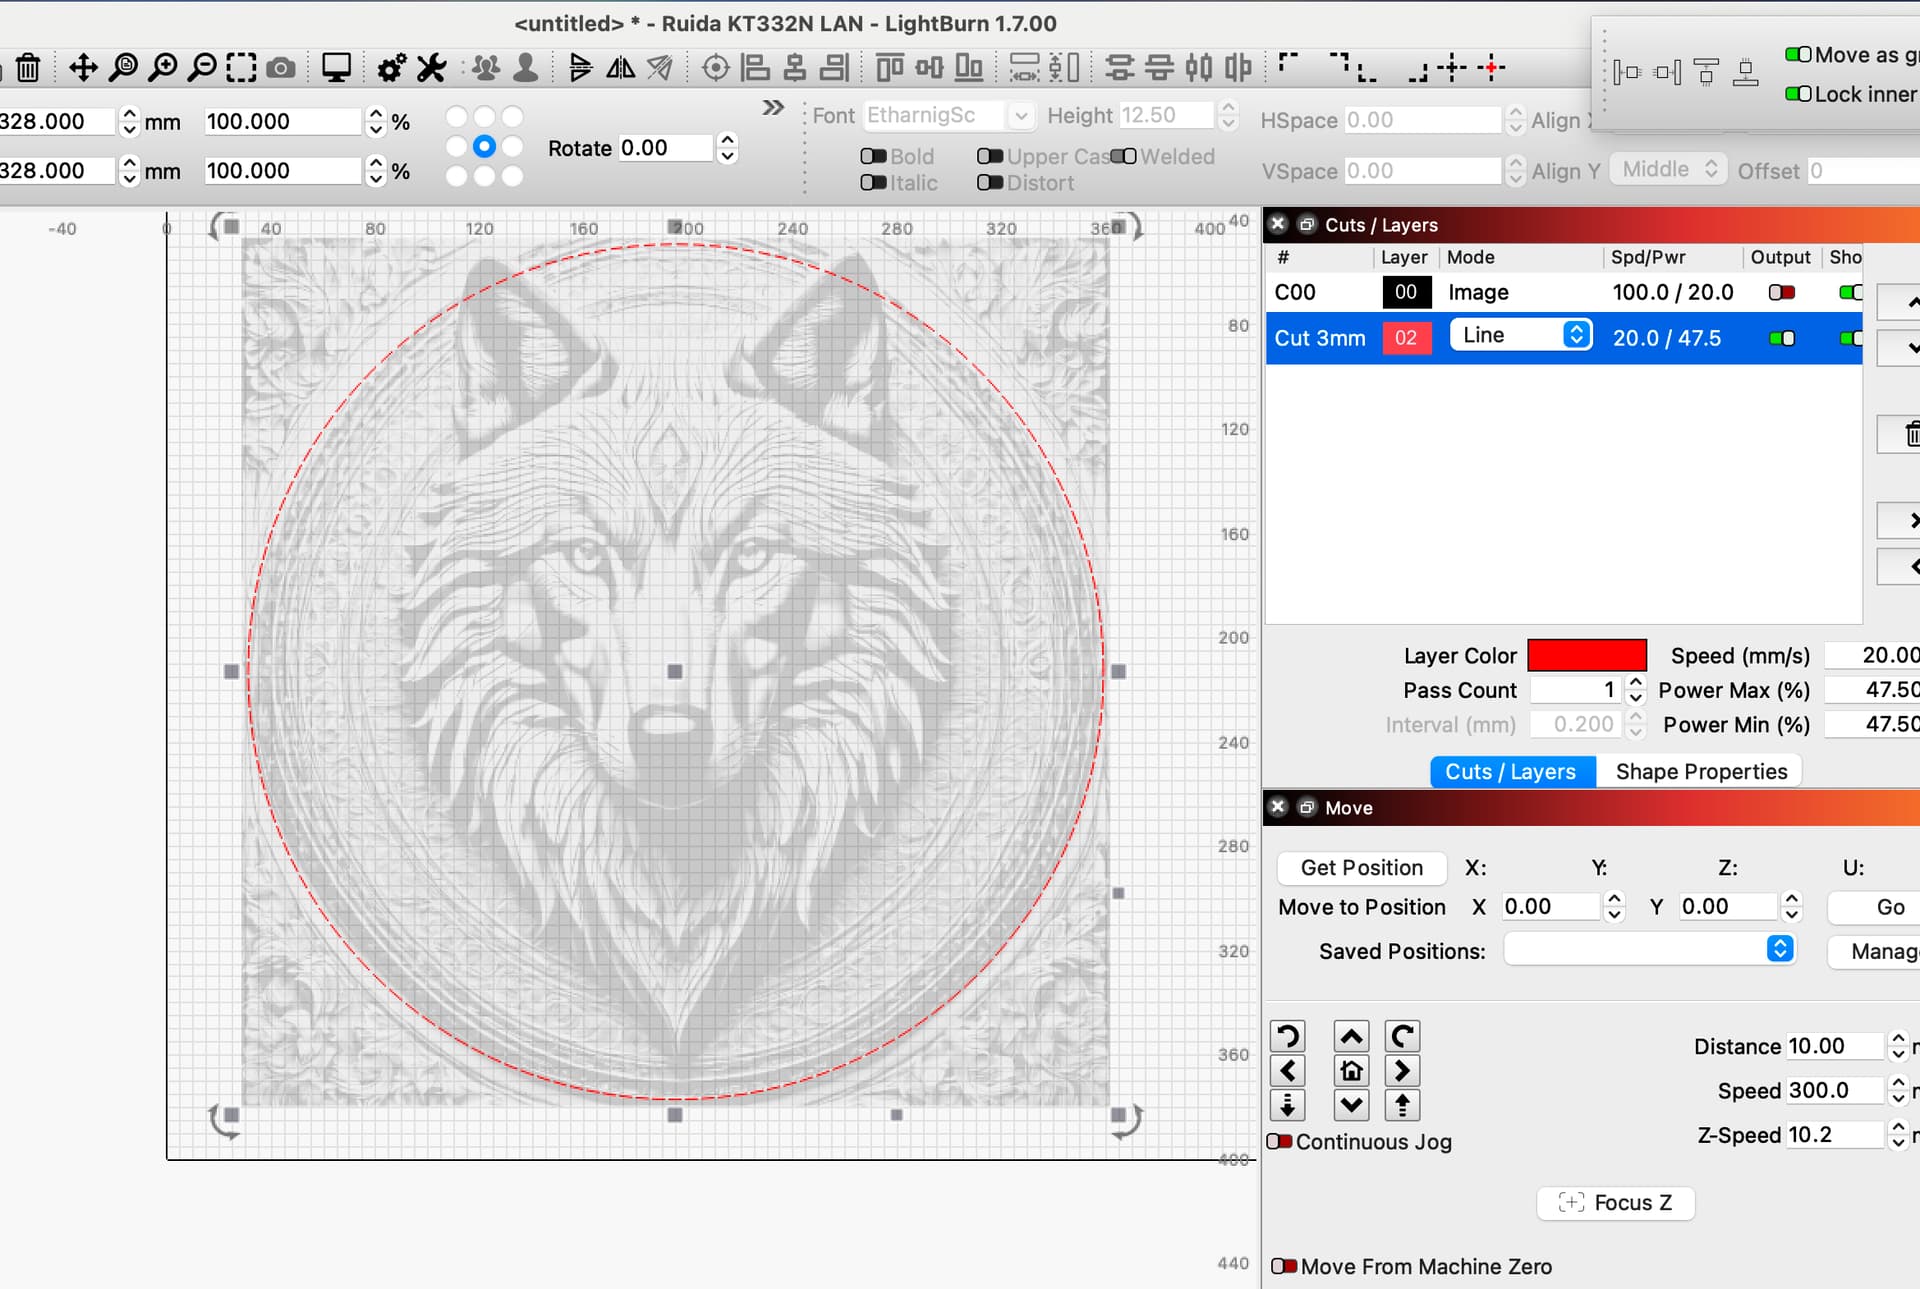Click the Rotate value stepper

click(727, 148)
